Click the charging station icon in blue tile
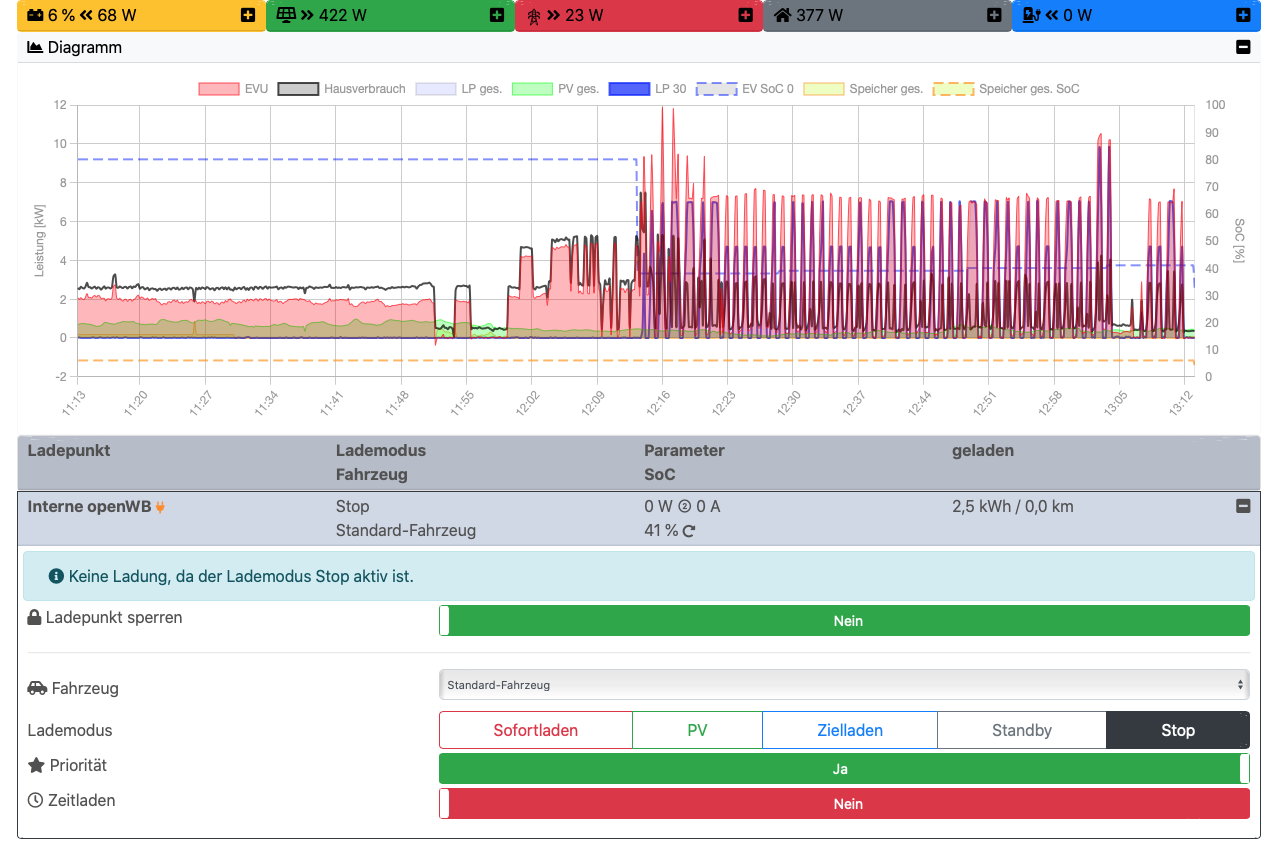This screenshot has width=1281, height=853. 1032,16
